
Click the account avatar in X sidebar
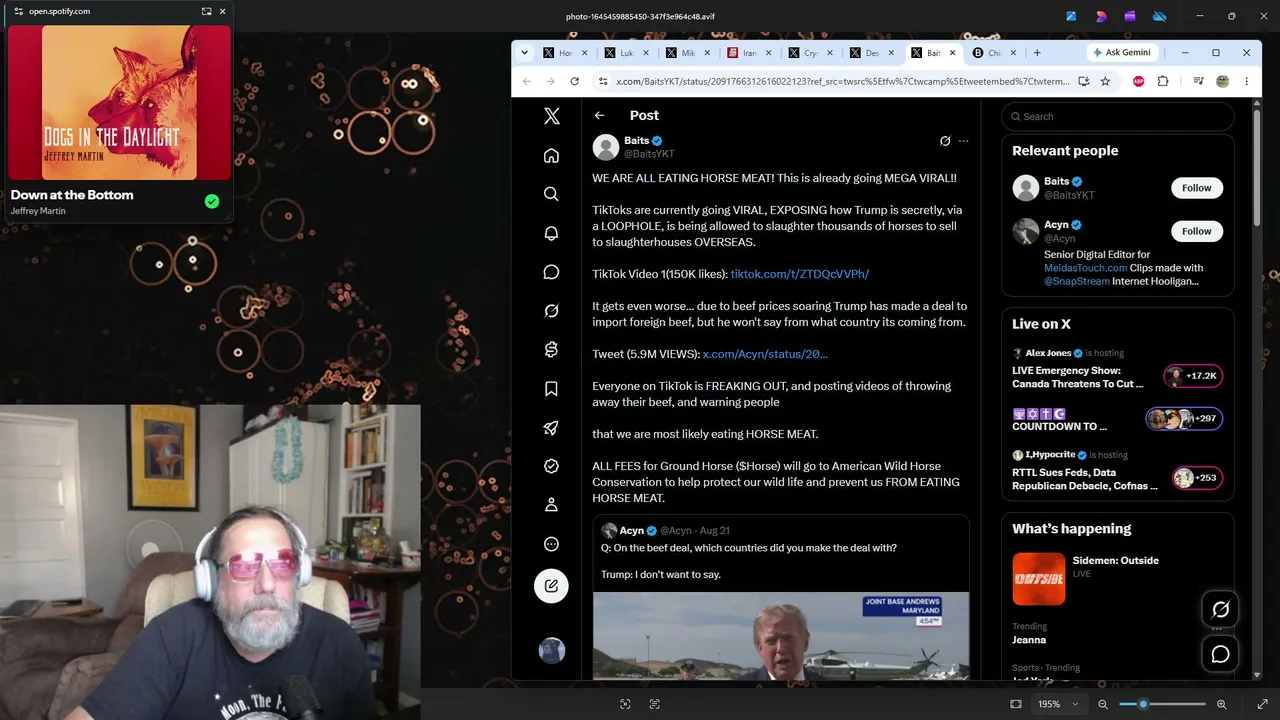point(551,651)
